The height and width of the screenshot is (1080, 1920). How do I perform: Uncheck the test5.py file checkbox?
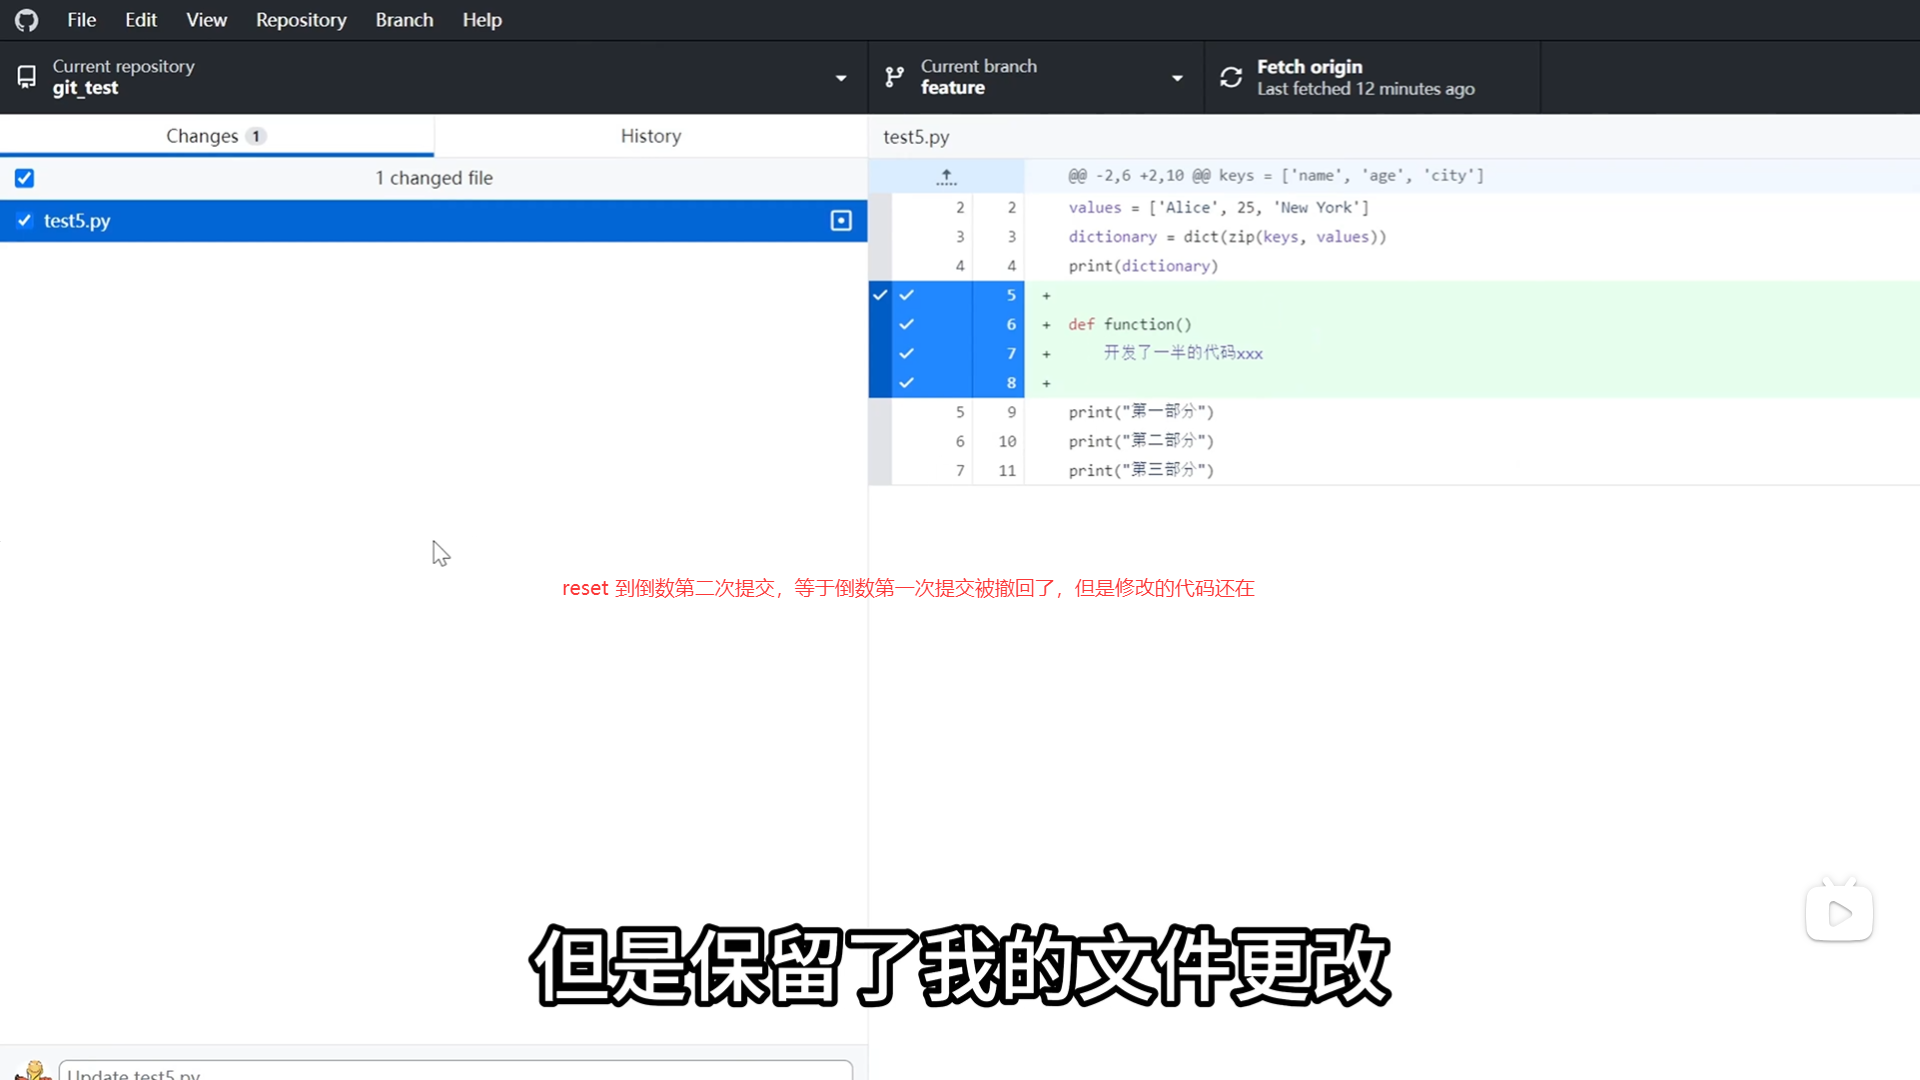click(x=25, y=221)
